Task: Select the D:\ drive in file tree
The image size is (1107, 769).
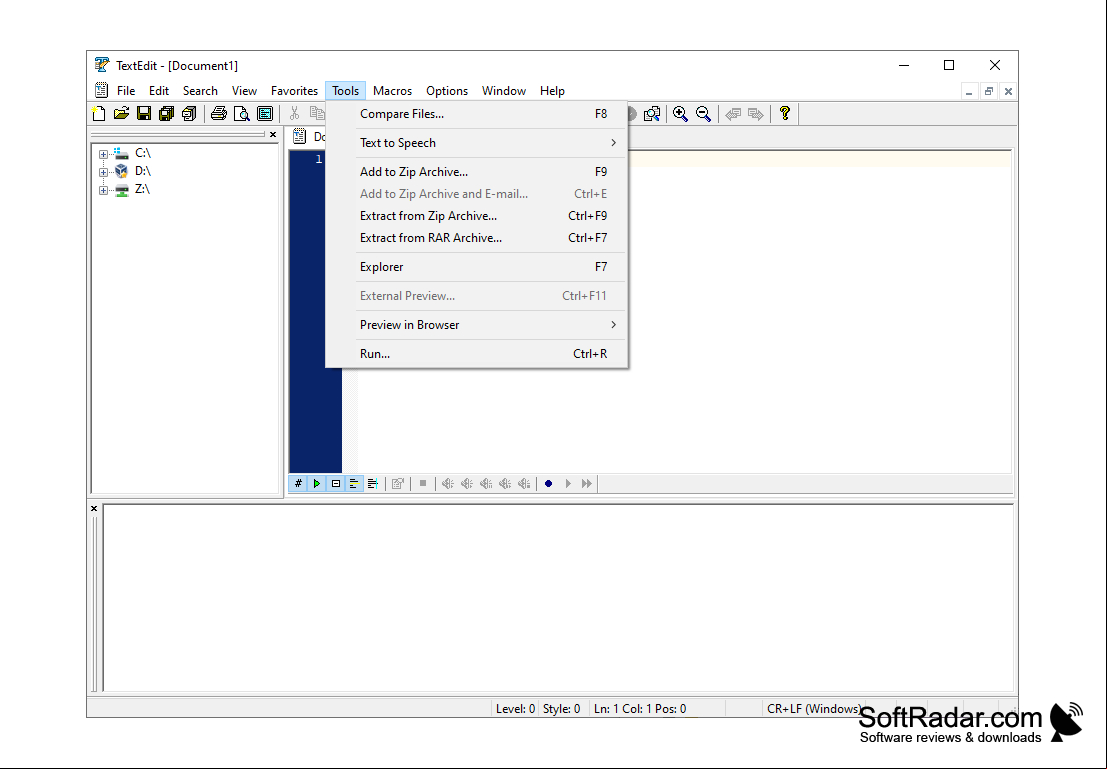Action: pyautogui.click(x=143, y=171)
